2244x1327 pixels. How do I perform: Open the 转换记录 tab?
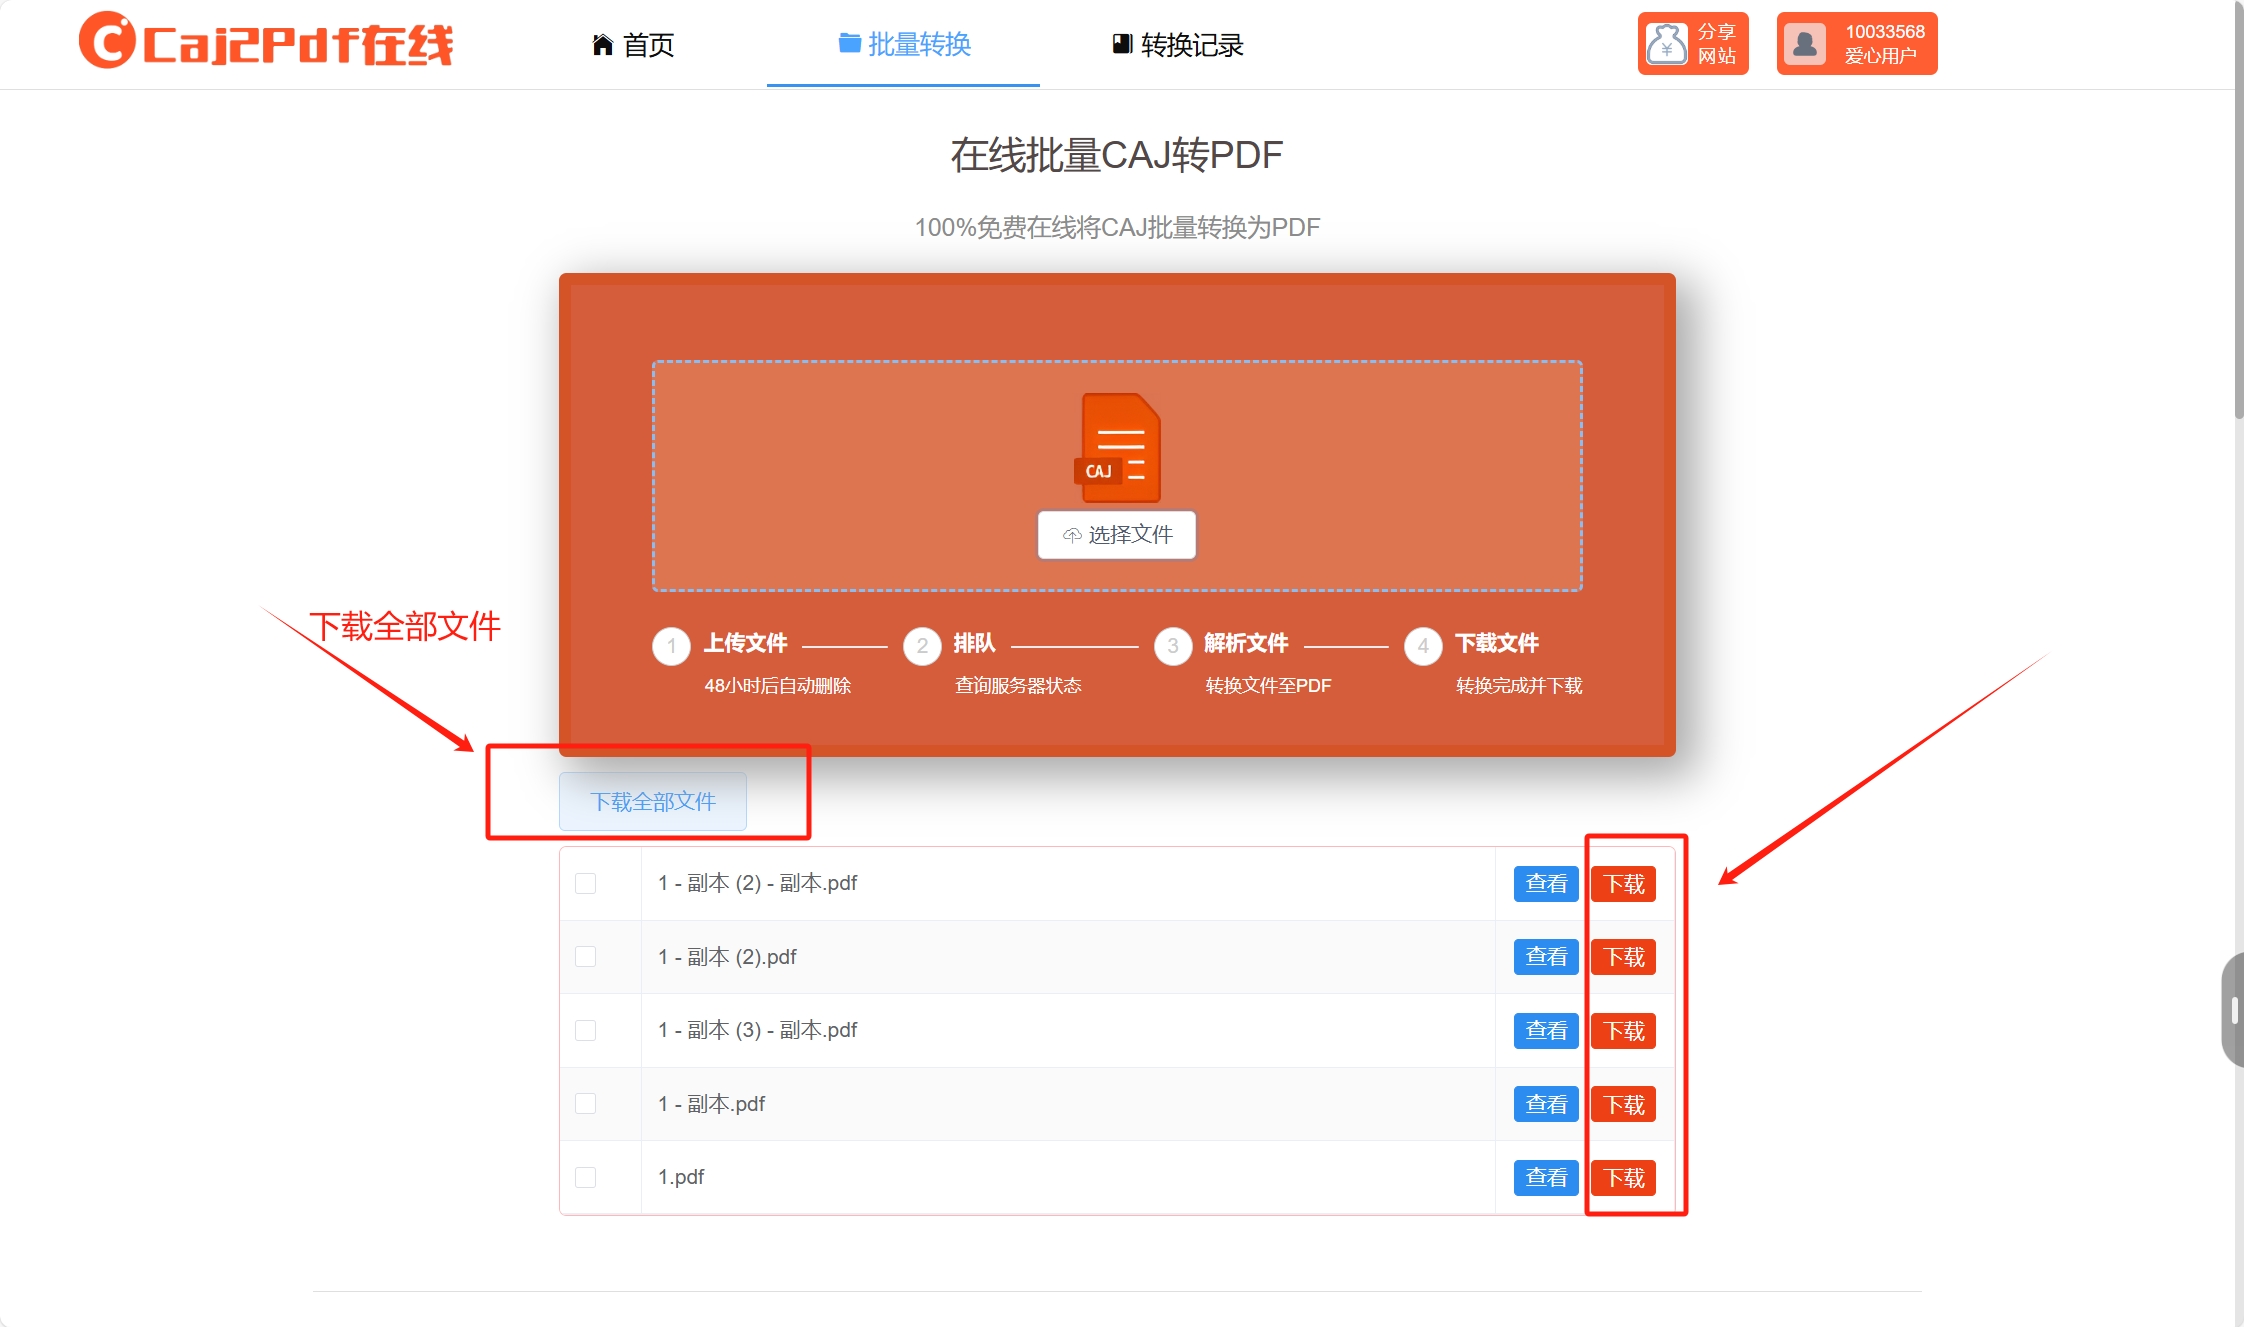point(1190,43)
